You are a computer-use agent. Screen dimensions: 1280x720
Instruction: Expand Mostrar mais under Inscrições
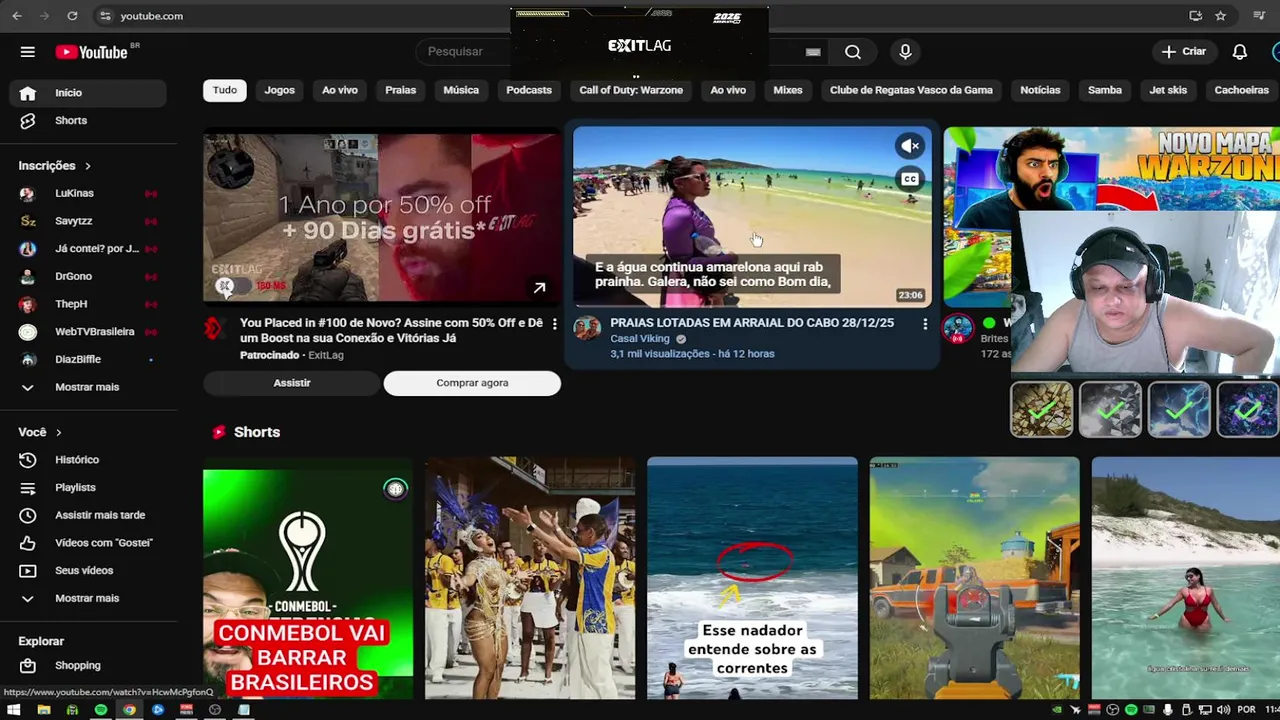point(88,387)
